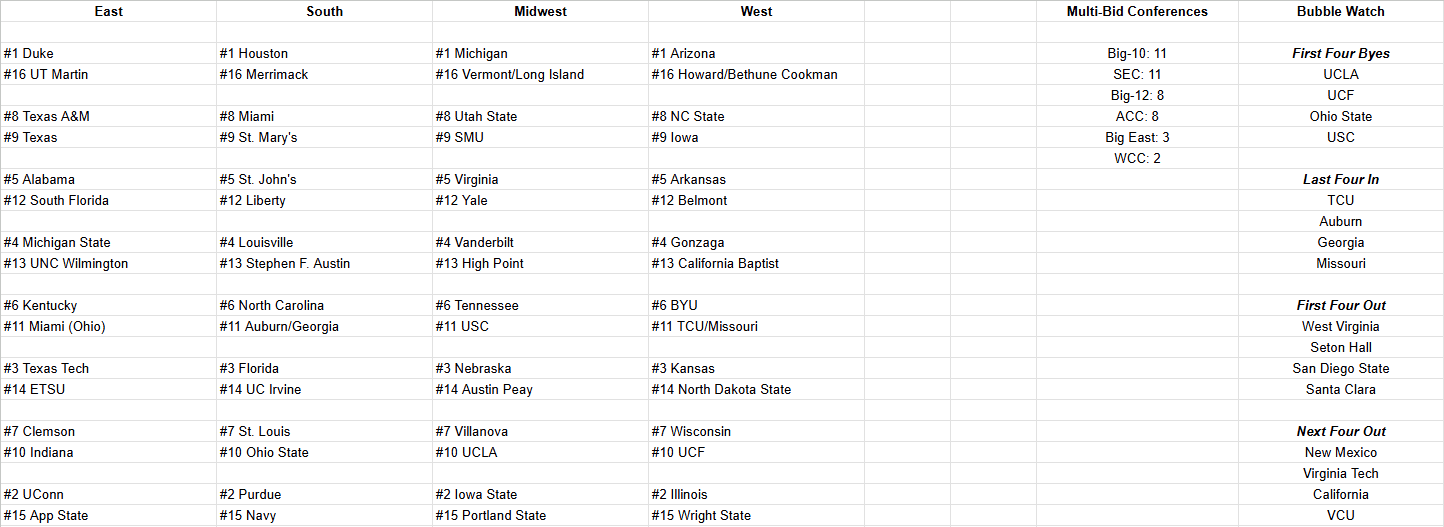Click the Last Four In heading cell
Viewport: 1444px width, 527px height.
pyautogui.click(x=1340, y=180)
